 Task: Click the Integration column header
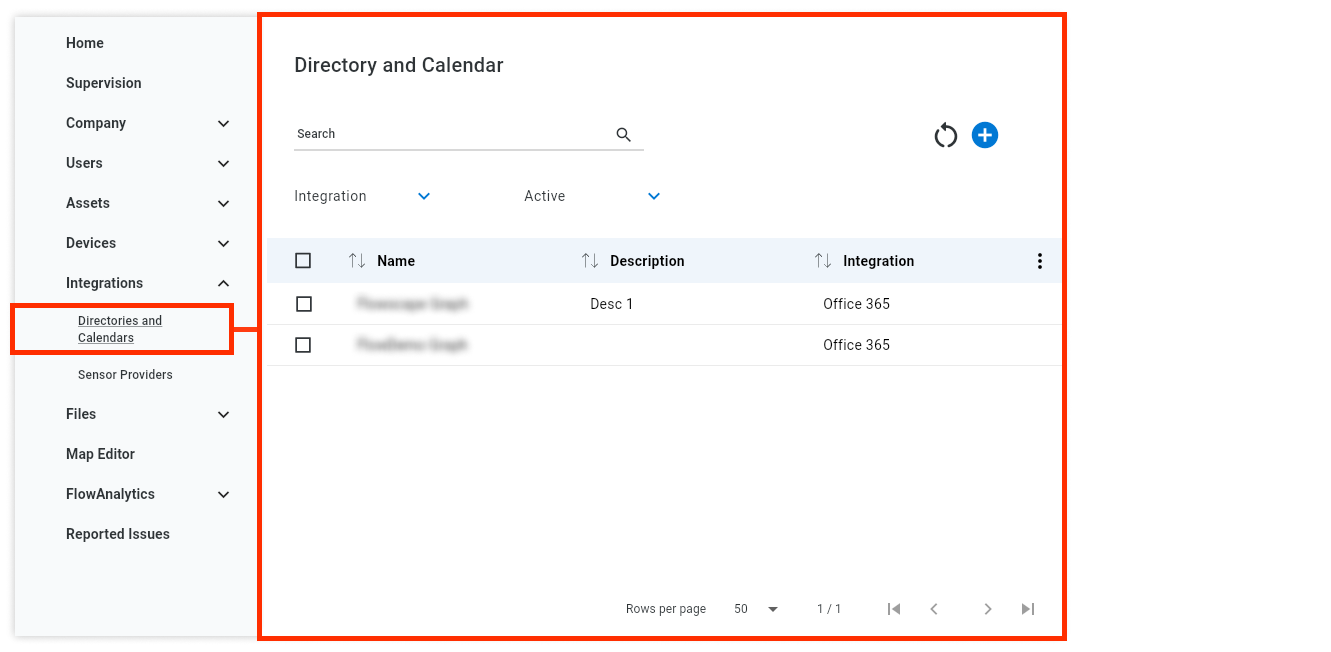coord(878,261)
